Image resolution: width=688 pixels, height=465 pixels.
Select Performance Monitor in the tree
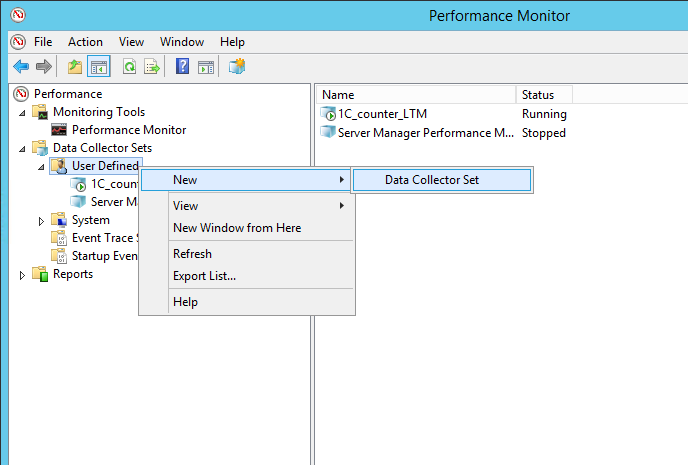[x=128, y=130]
